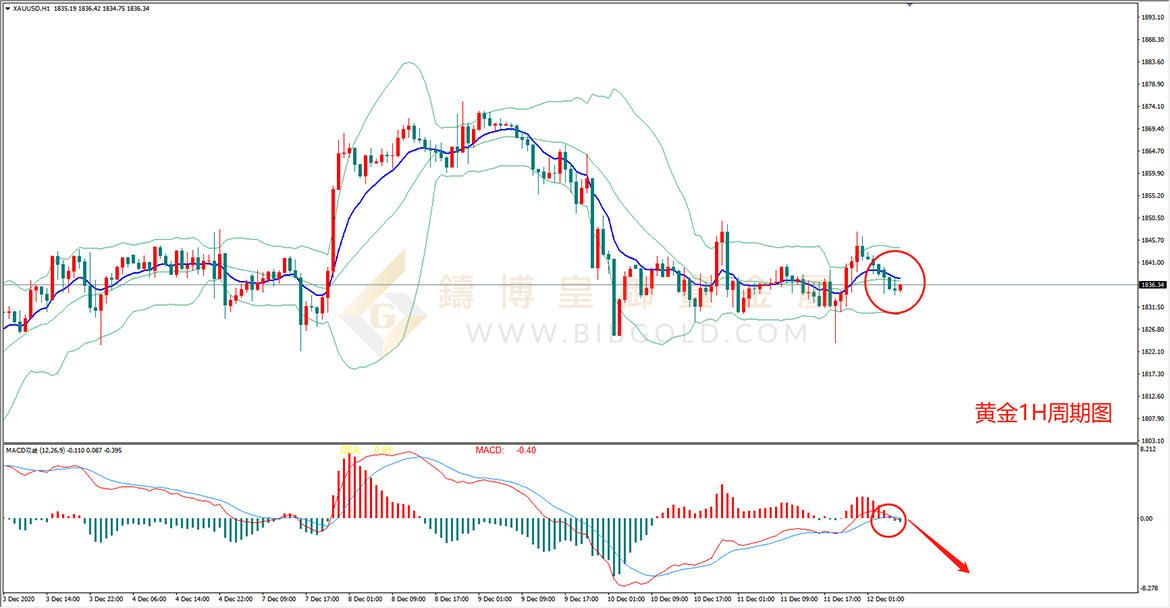Select the gray horizontal current-price line
Screen dimensions: 1170x608
click(x=569, y=284)
